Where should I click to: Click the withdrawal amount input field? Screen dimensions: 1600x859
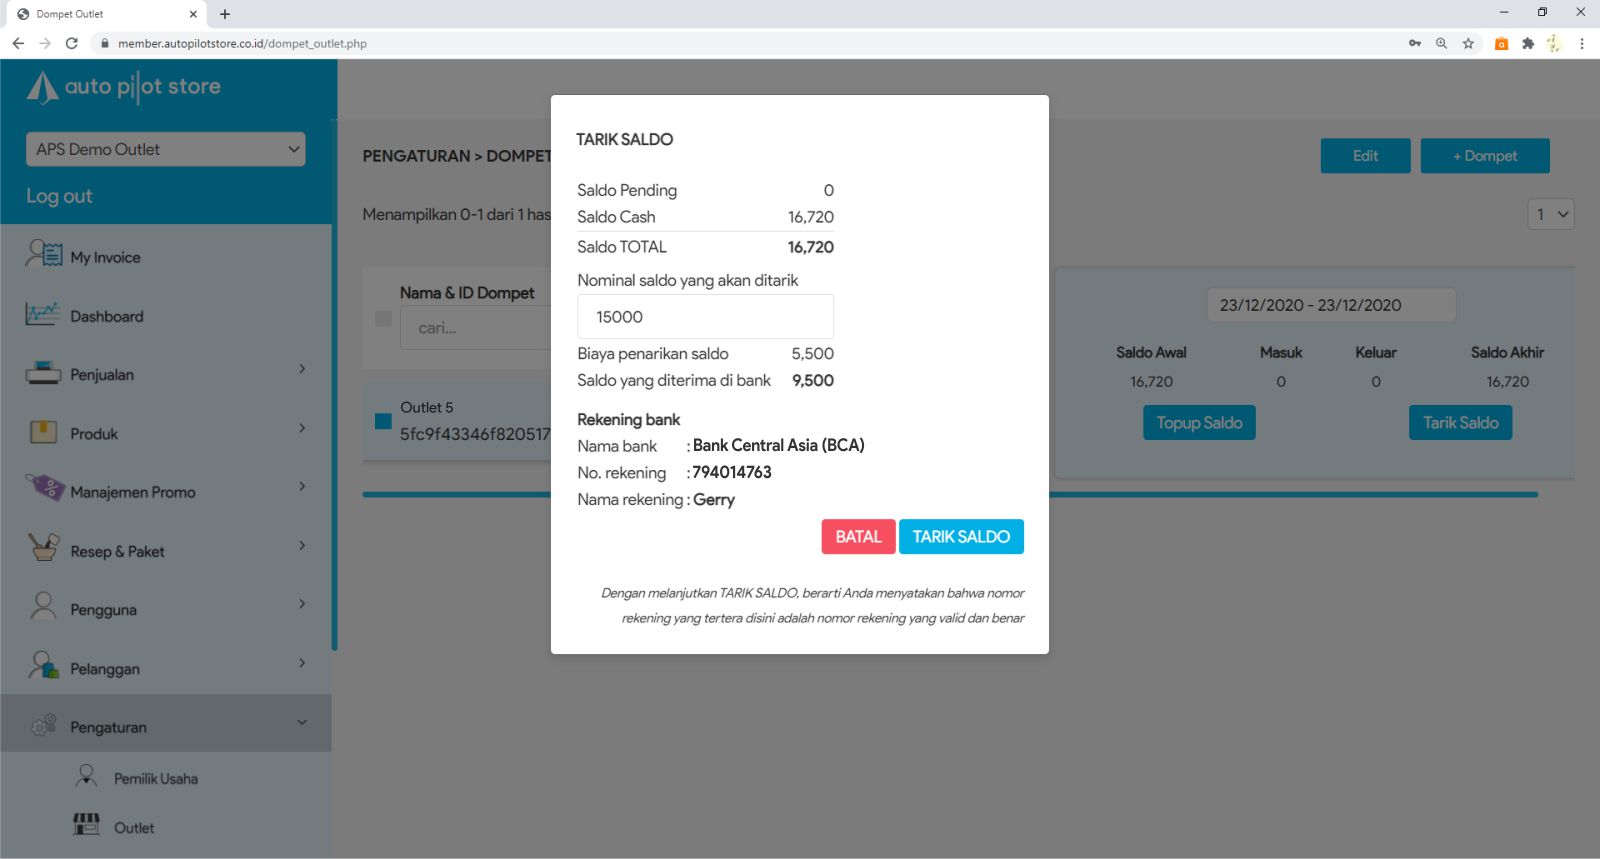[705, 317]
